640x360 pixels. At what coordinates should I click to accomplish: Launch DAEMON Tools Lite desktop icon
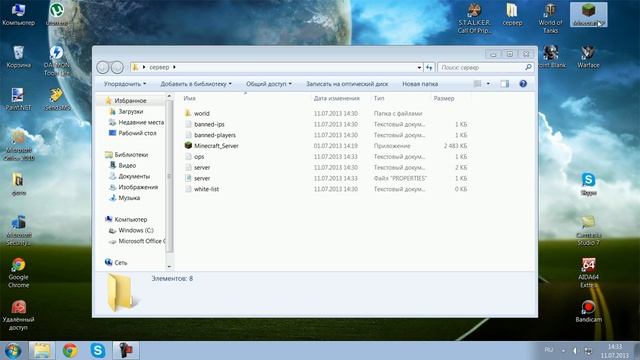click(x=57, y=60)
